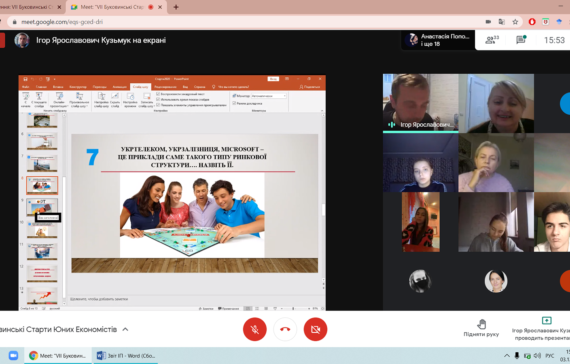This screenshot has height=364, width=570.
Task: Raise hand with Підняти руку button
Action: point(481,328)
